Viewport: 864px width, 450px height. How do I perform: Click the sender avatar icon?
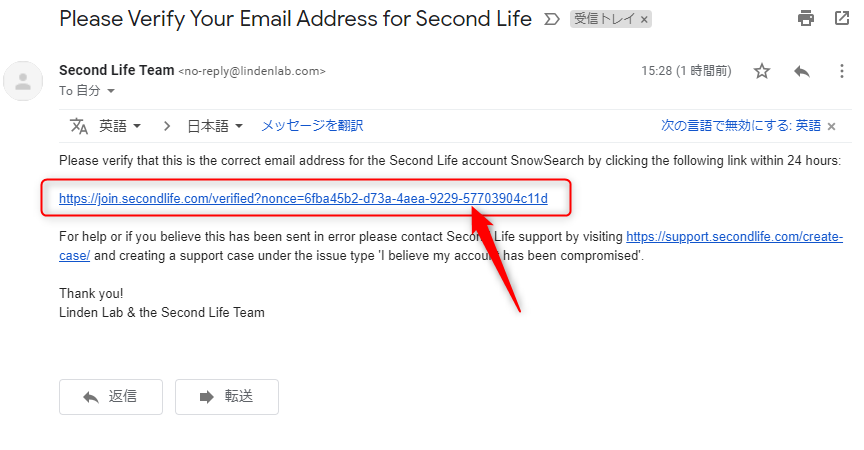[23, 82]
